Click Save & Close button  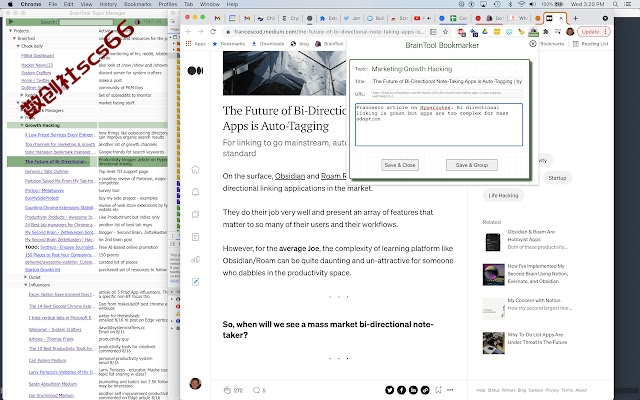point(400,165)
